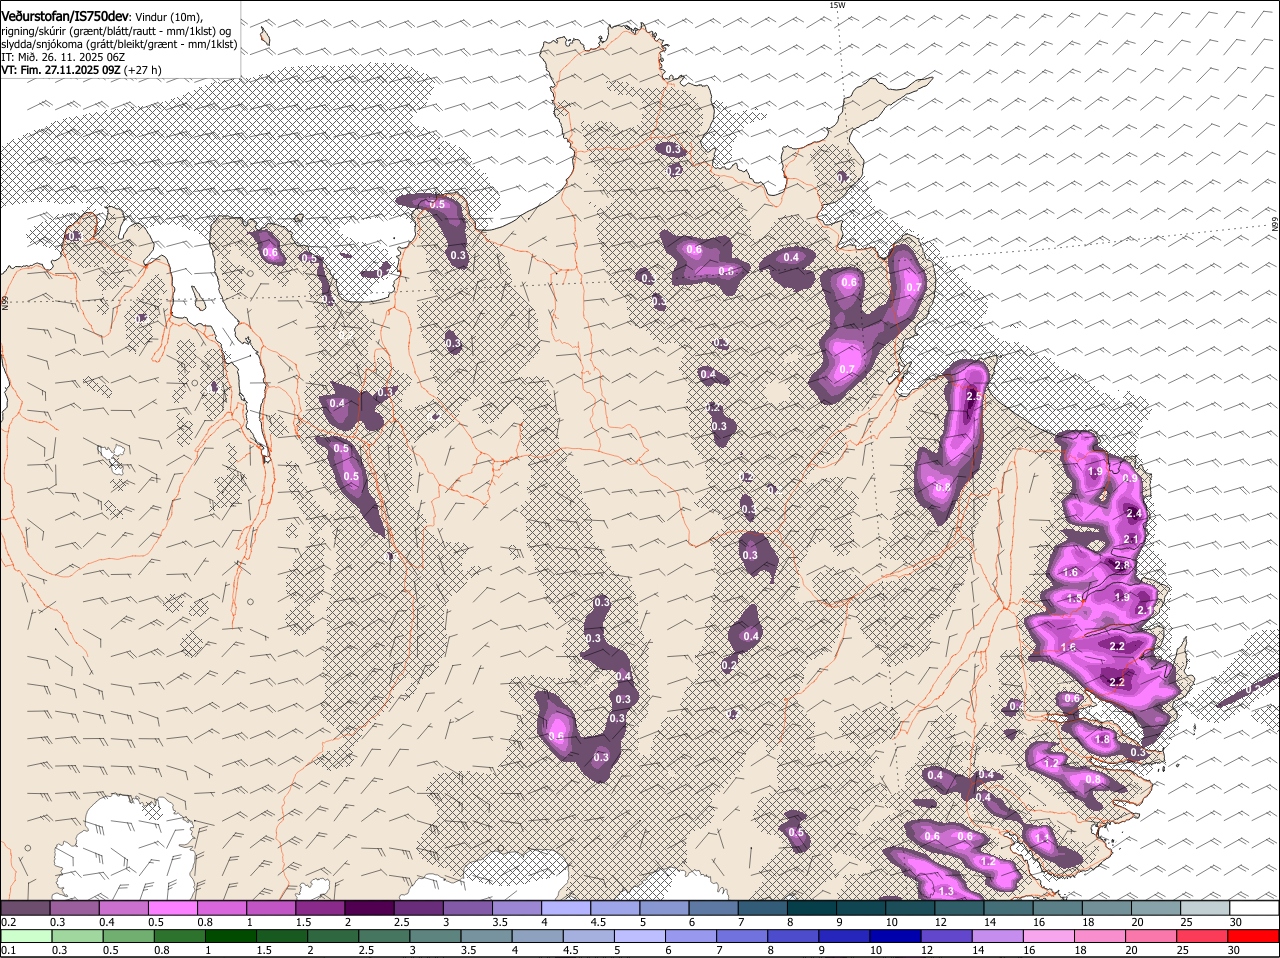Select the "Vindur (10m)," caption text
This screenshot has width=1280, height=958.
tap(168, 17)
